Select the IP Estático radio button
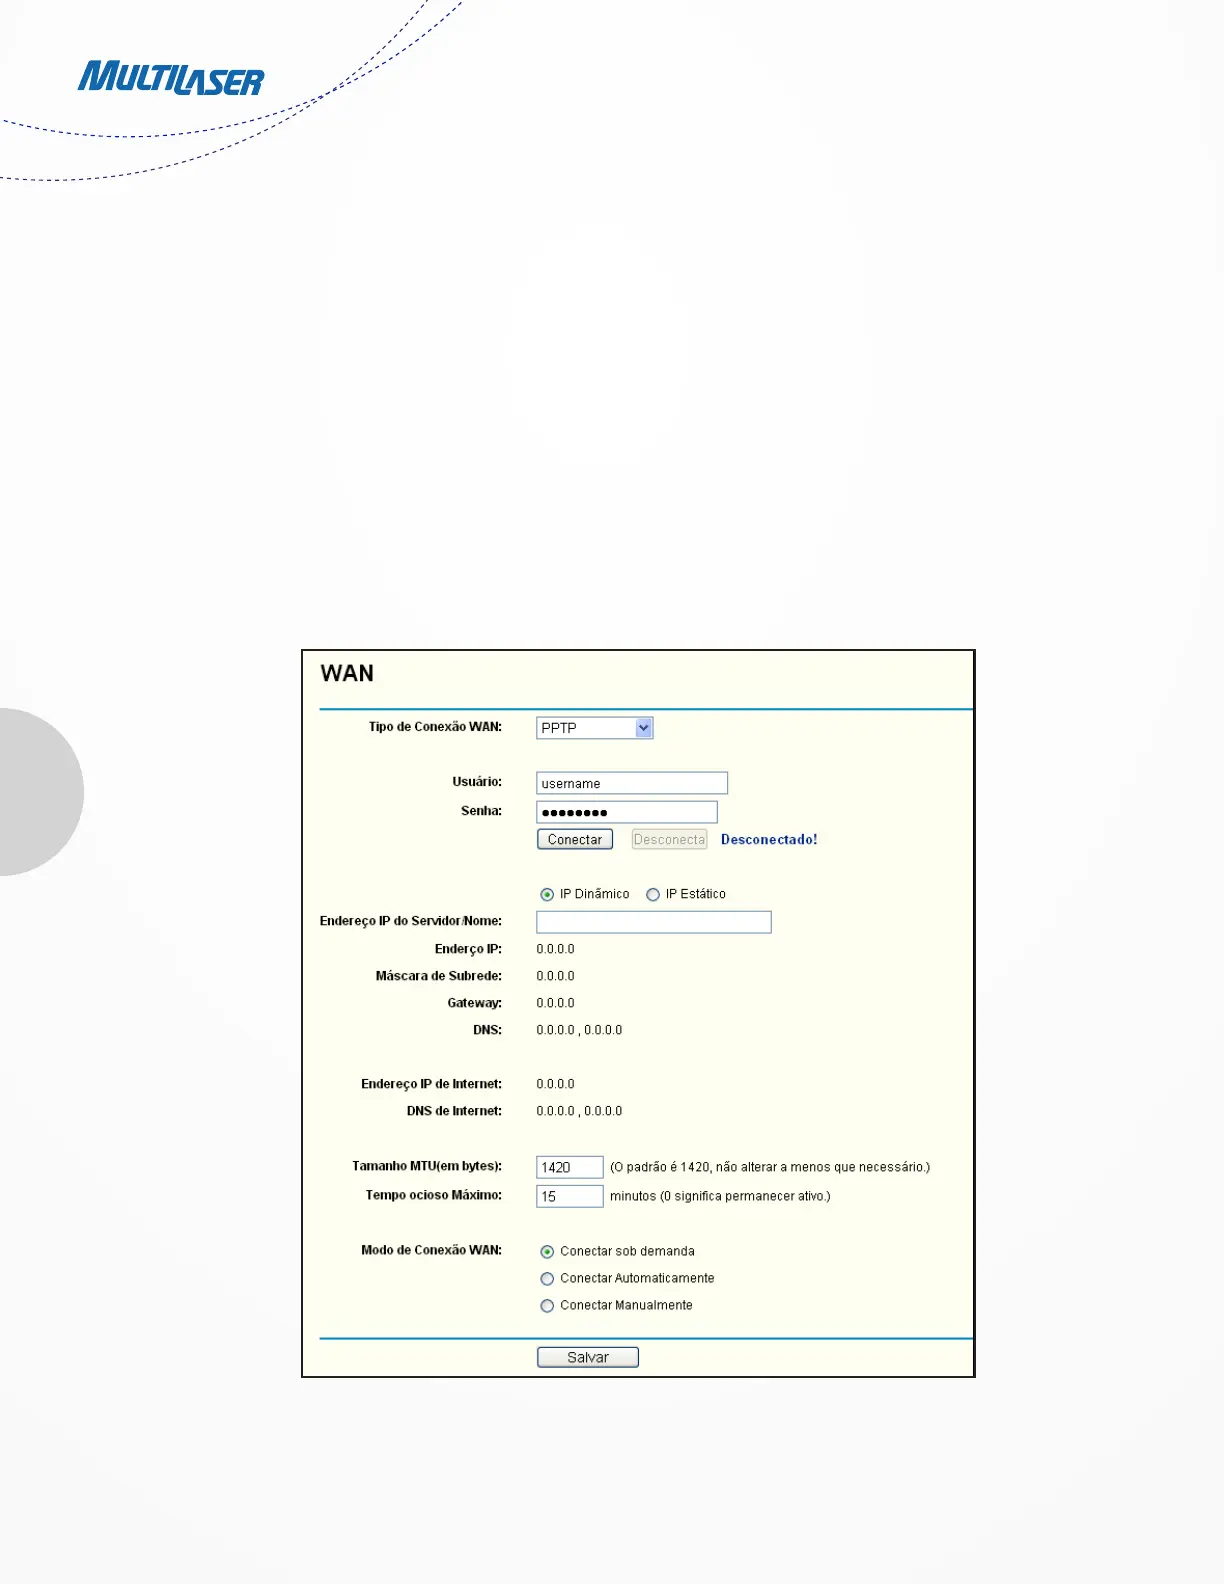Image resolution: width=1224 pixels, height=1584 pixels. click(653, 895)
